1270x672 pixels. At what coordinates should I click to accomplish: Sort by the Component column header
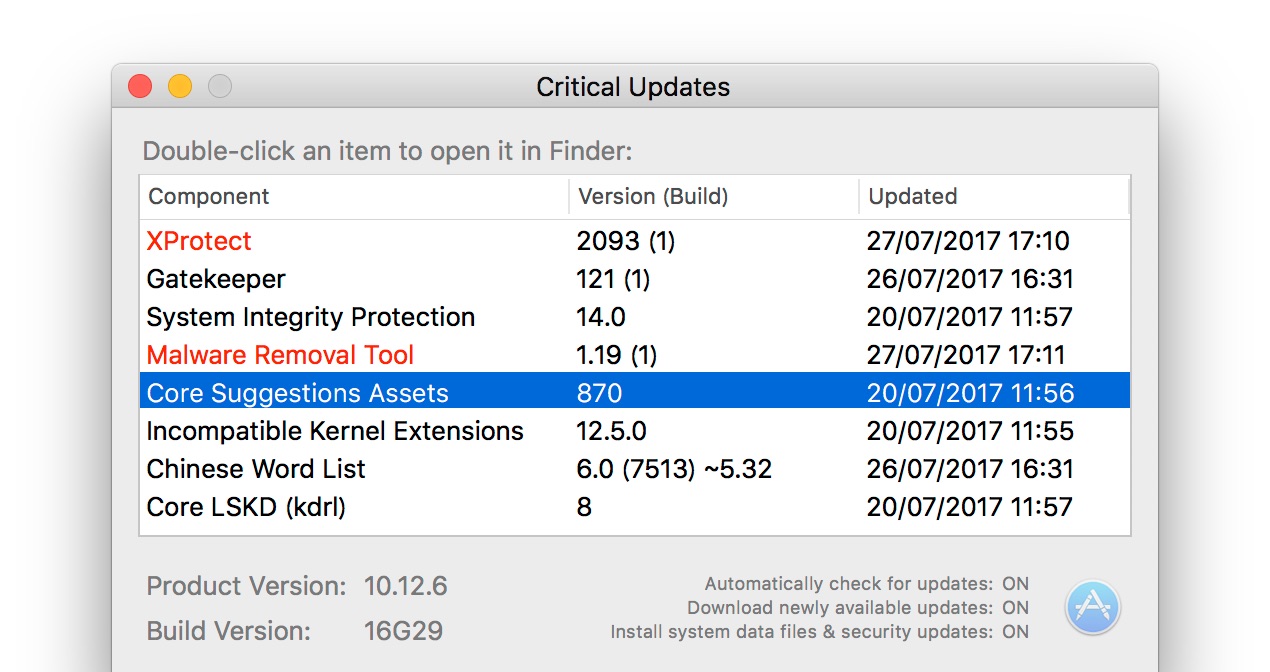[208, 196]
